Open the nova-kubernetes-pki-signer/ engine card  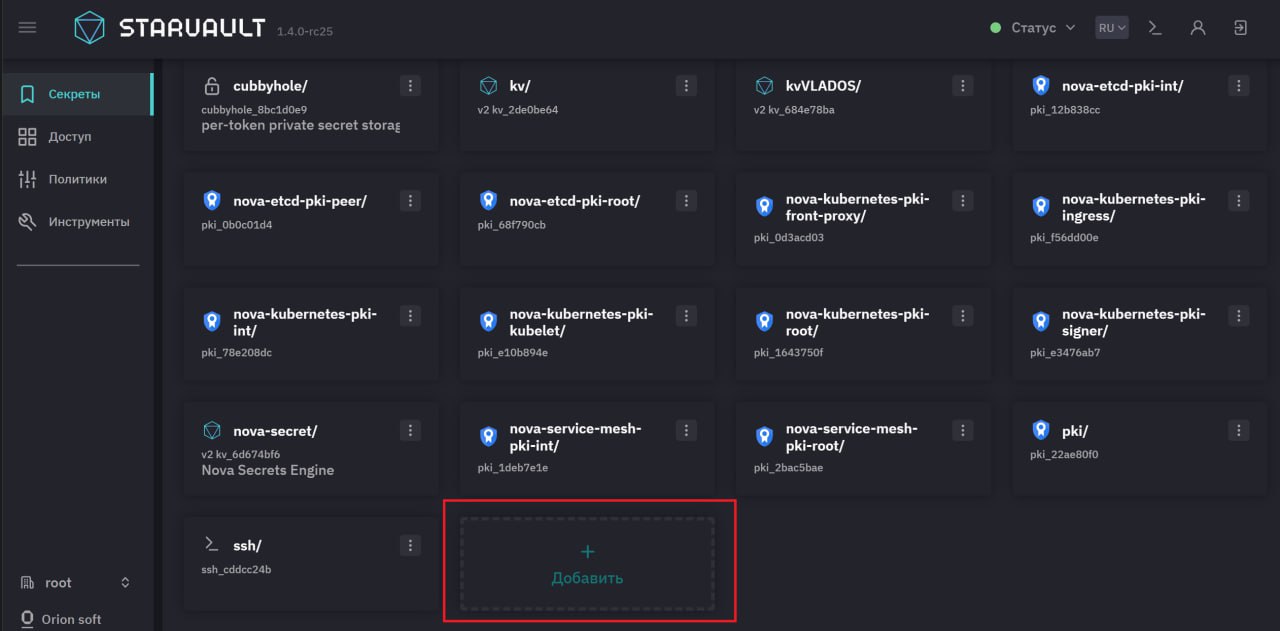(1140, 336)
